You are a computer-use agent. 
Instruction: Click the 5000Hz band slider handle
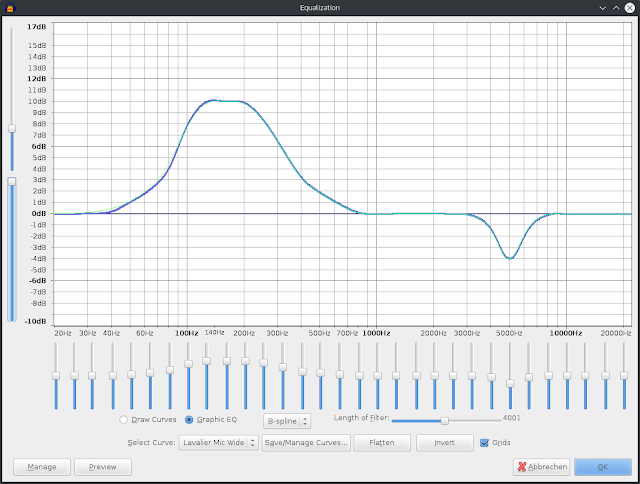(x=510, y=383)
